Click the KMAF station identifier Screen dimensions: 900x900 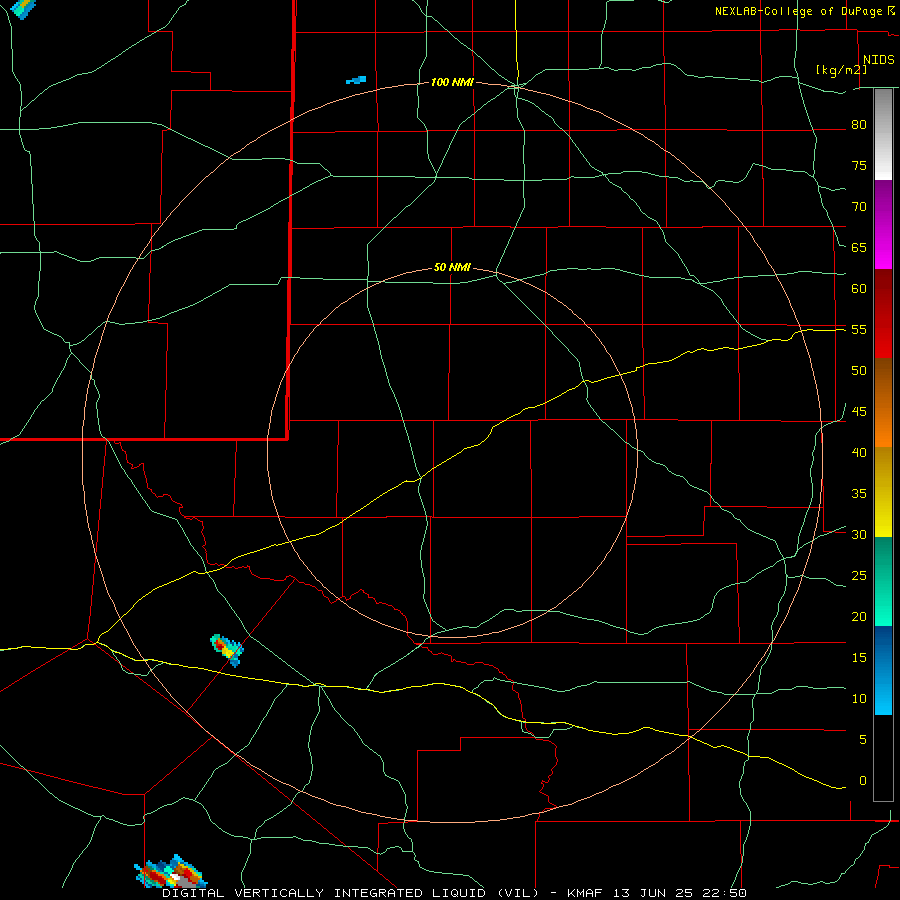(x=584, y=893)
